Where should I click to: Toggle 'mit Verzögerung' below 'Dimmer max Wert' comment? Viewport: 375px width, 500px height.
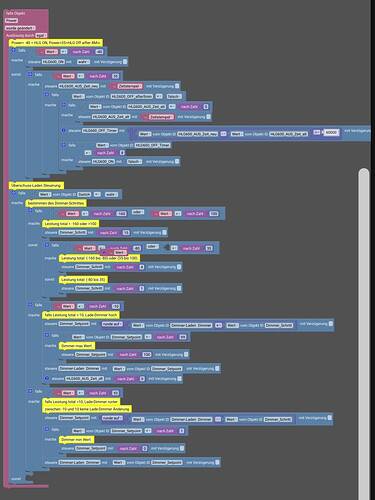[186, 354]
